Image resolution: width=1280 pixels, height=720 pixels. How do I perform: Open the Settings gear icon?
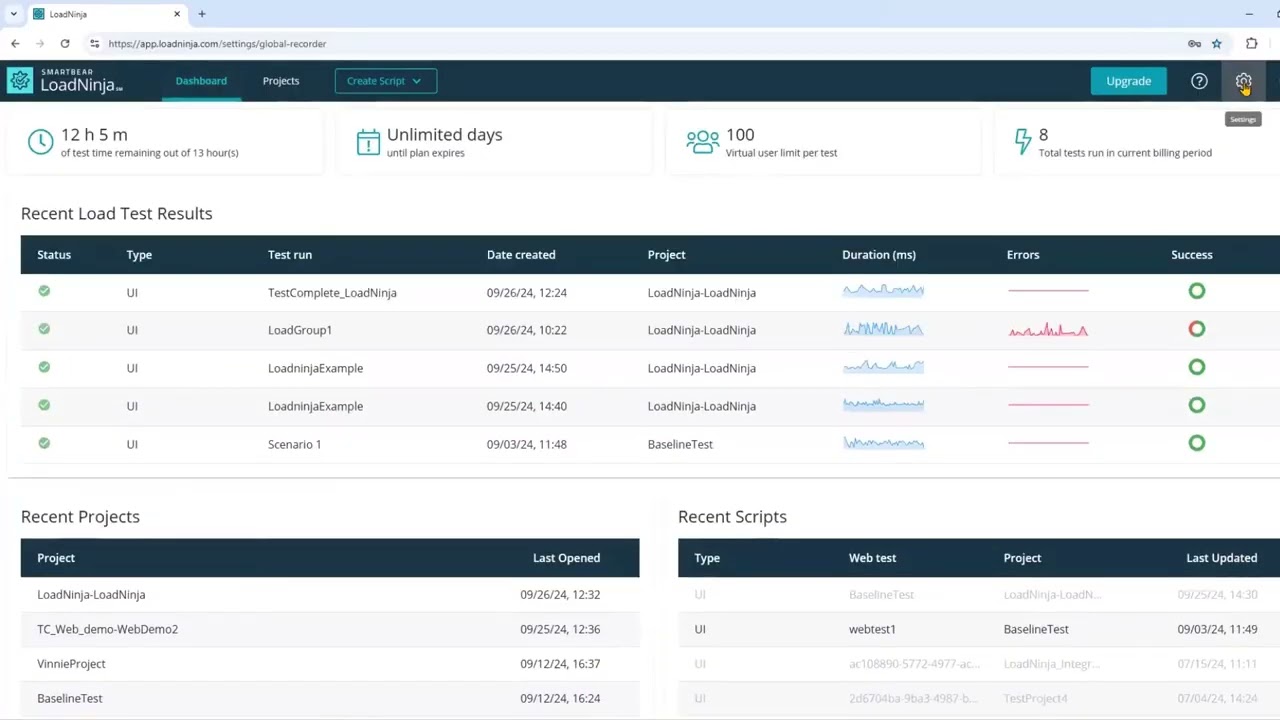[1243, 81]
